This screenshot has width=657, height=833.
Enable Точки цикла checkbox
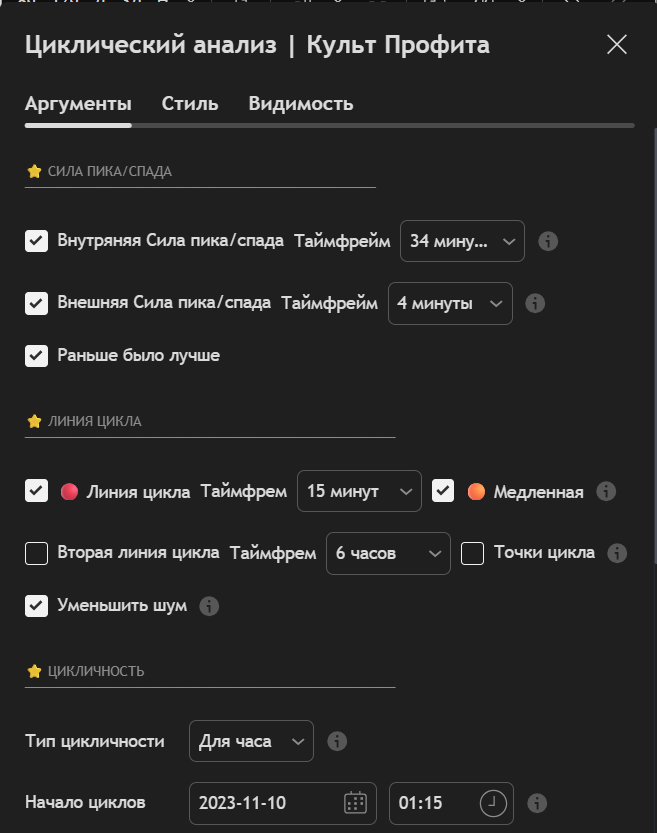coord(472,553)
